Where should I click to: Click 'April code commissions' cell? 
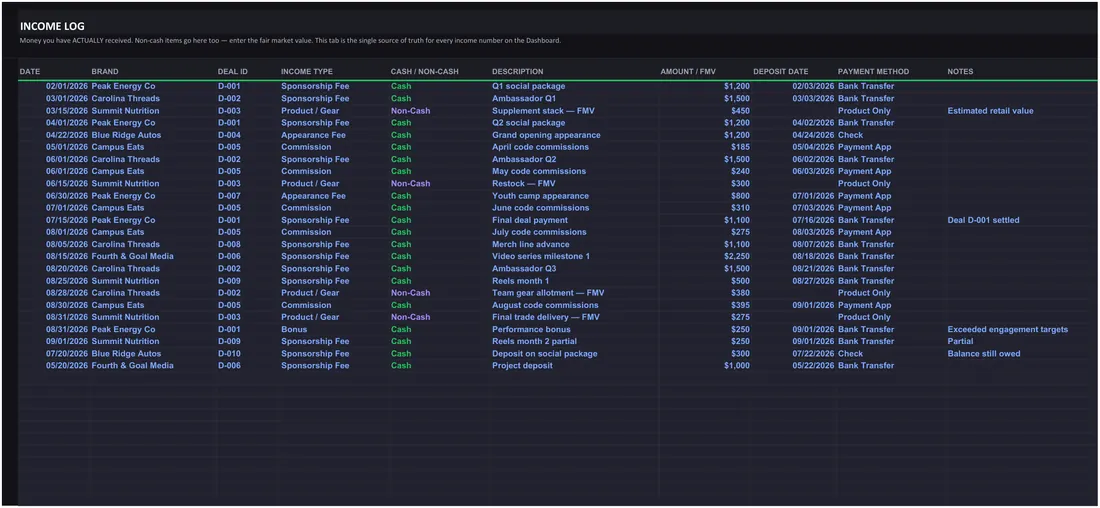click(x=540, y=147)
